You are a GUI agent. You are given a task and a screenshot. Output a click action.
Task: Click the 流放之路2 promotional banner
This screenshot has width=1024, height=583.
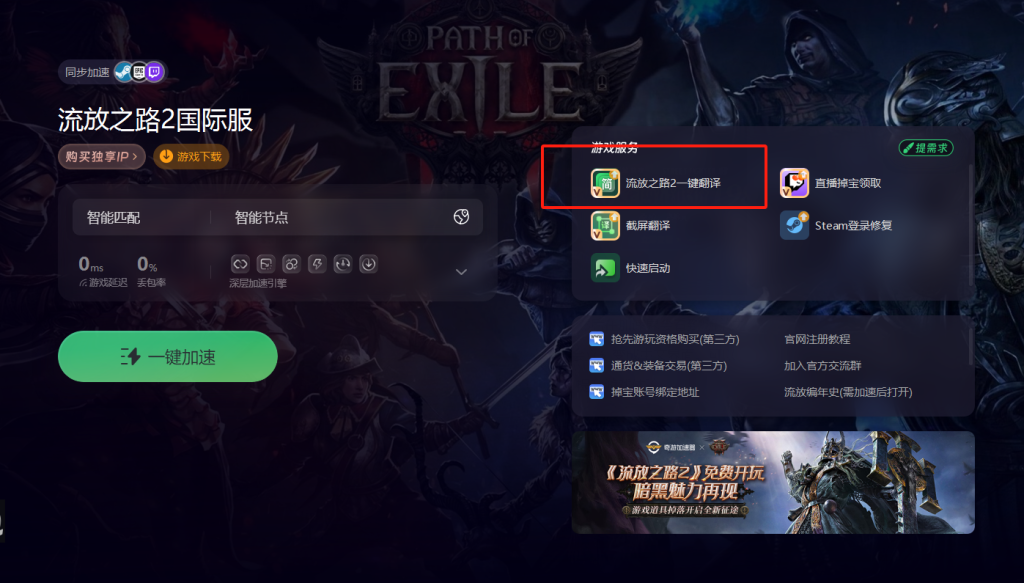click(773, 482)
